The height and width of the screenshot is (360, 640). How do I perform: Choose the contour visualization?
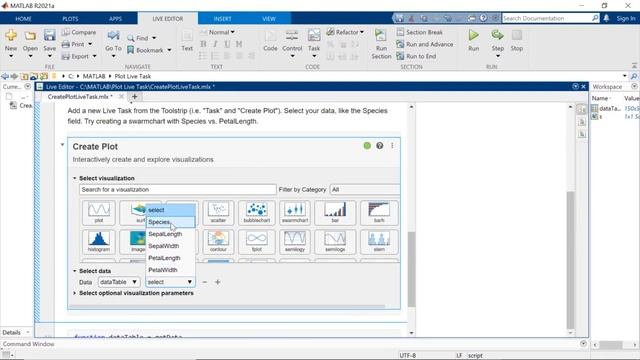coord(218,242)
